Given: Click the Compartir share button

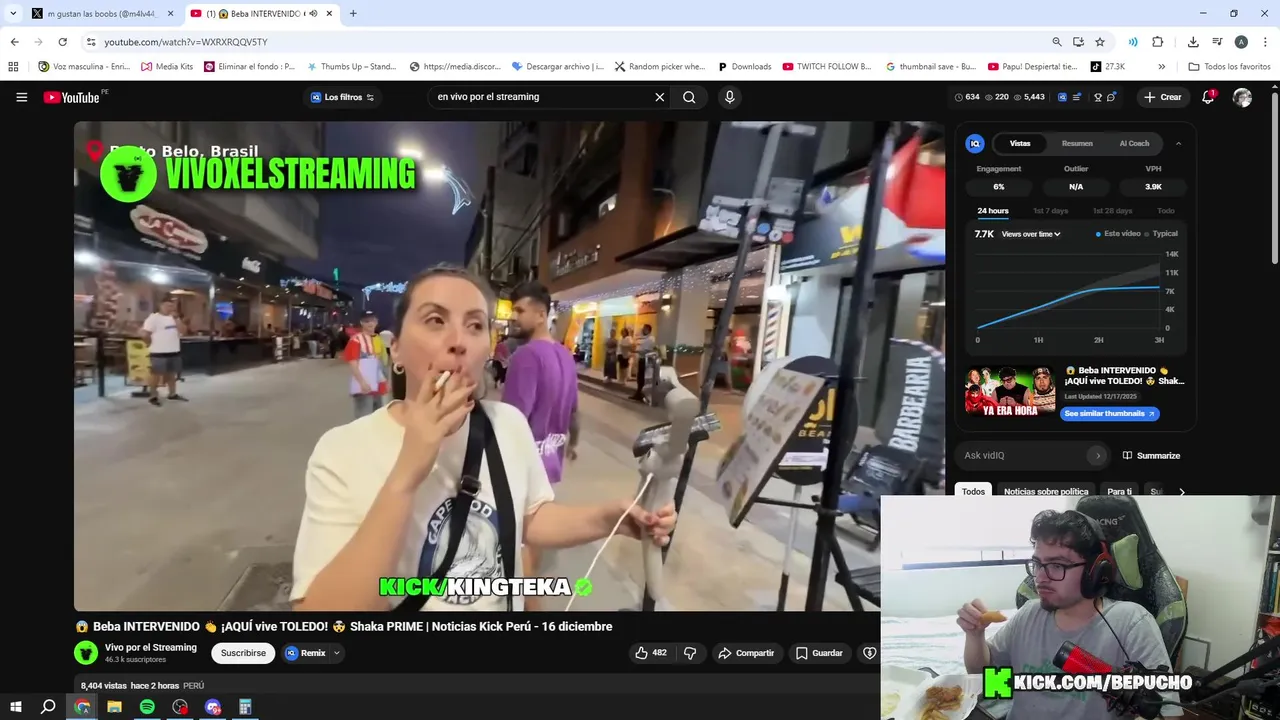Looking at the screenshot, I should click(x=746, y=653).
